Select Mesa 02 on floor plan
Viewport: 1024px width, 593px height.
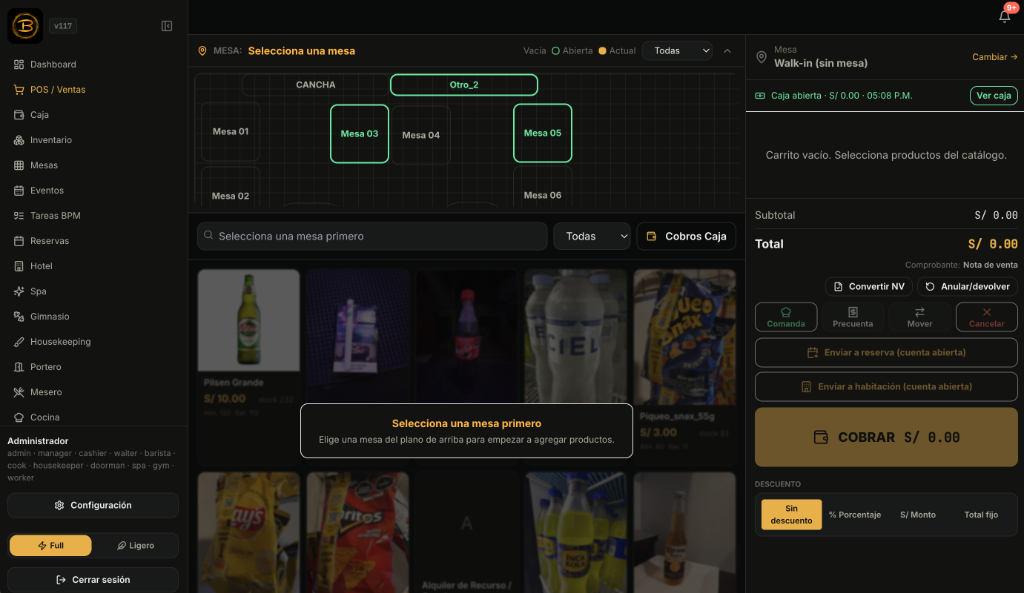coord(231,189)
